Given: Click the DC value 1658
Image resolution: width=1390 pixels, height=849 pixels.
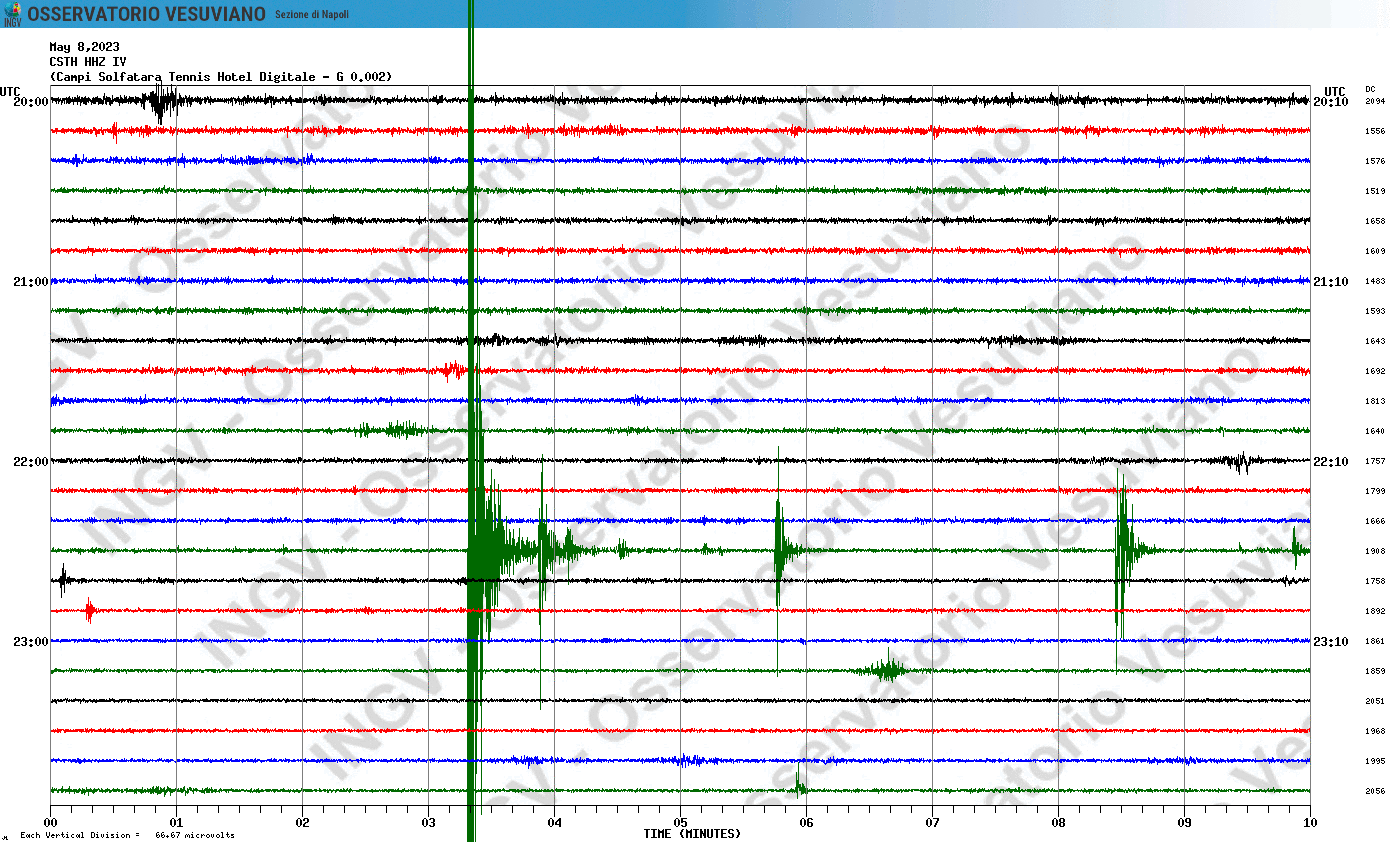Looking at the screenshot, I should coord(1375,221).
